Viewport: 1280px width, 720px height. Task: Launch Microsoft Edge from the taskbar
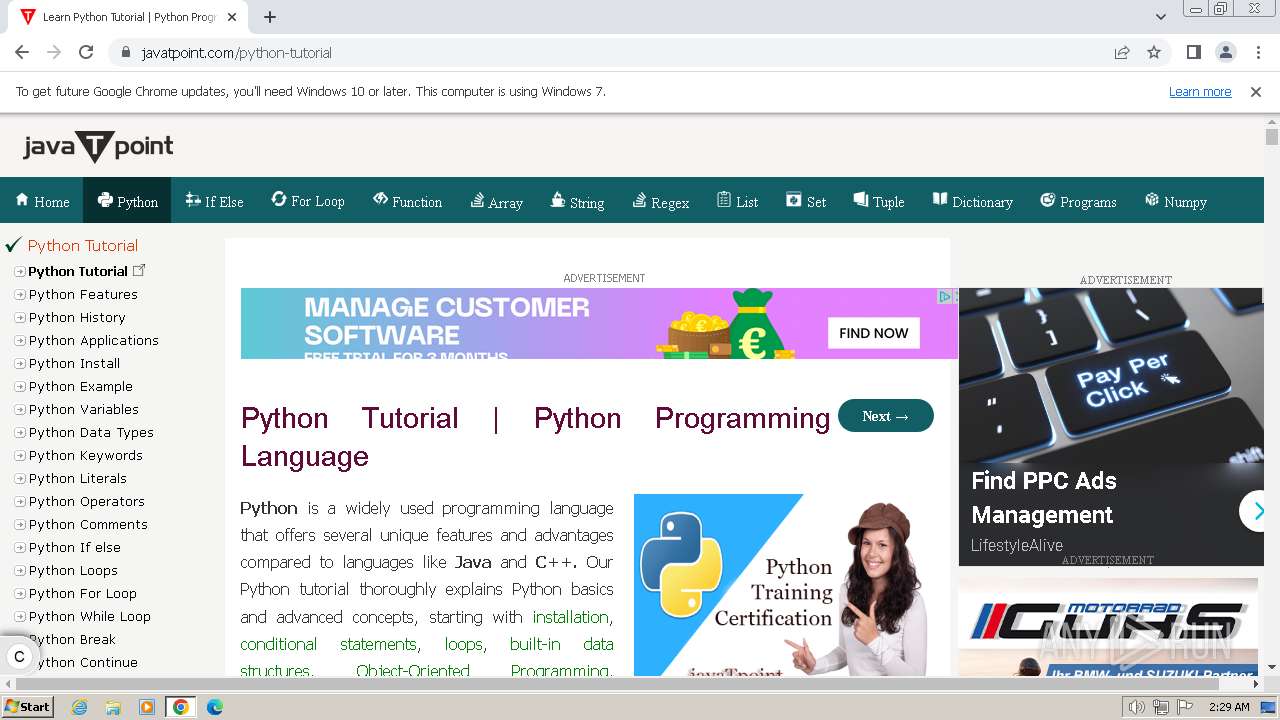[x=215, y=707]
